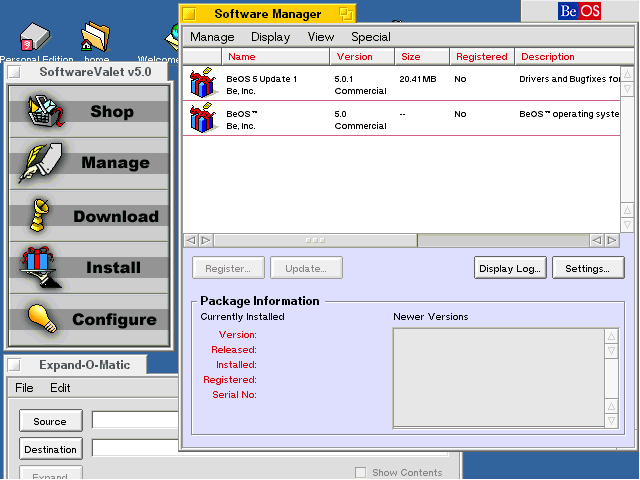Open the Expand-O-Matic File menu
640x480 pixels.
coord(24,388)
